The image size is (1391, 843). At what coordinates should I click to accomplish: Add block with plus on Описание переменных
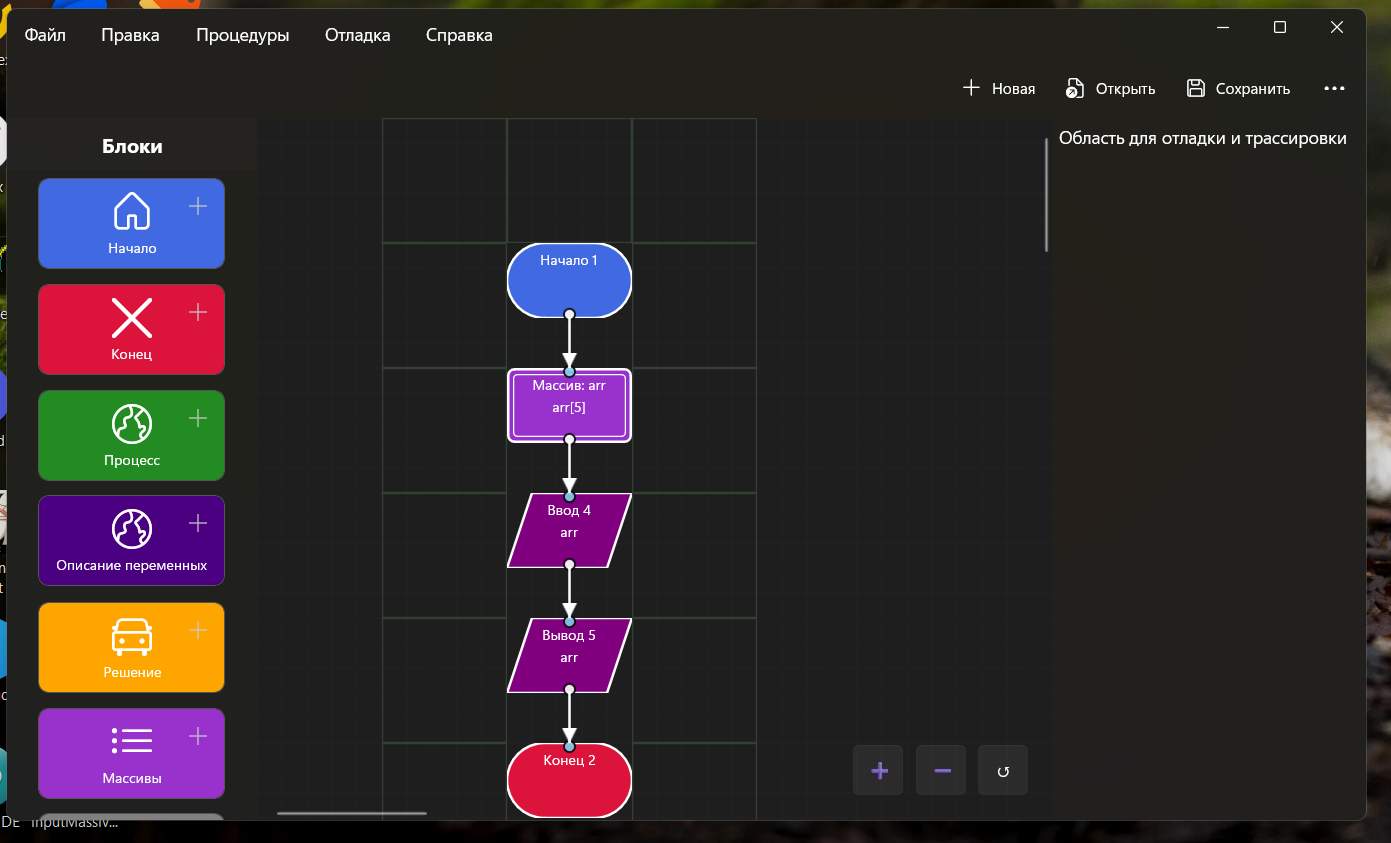pos(198,523)
